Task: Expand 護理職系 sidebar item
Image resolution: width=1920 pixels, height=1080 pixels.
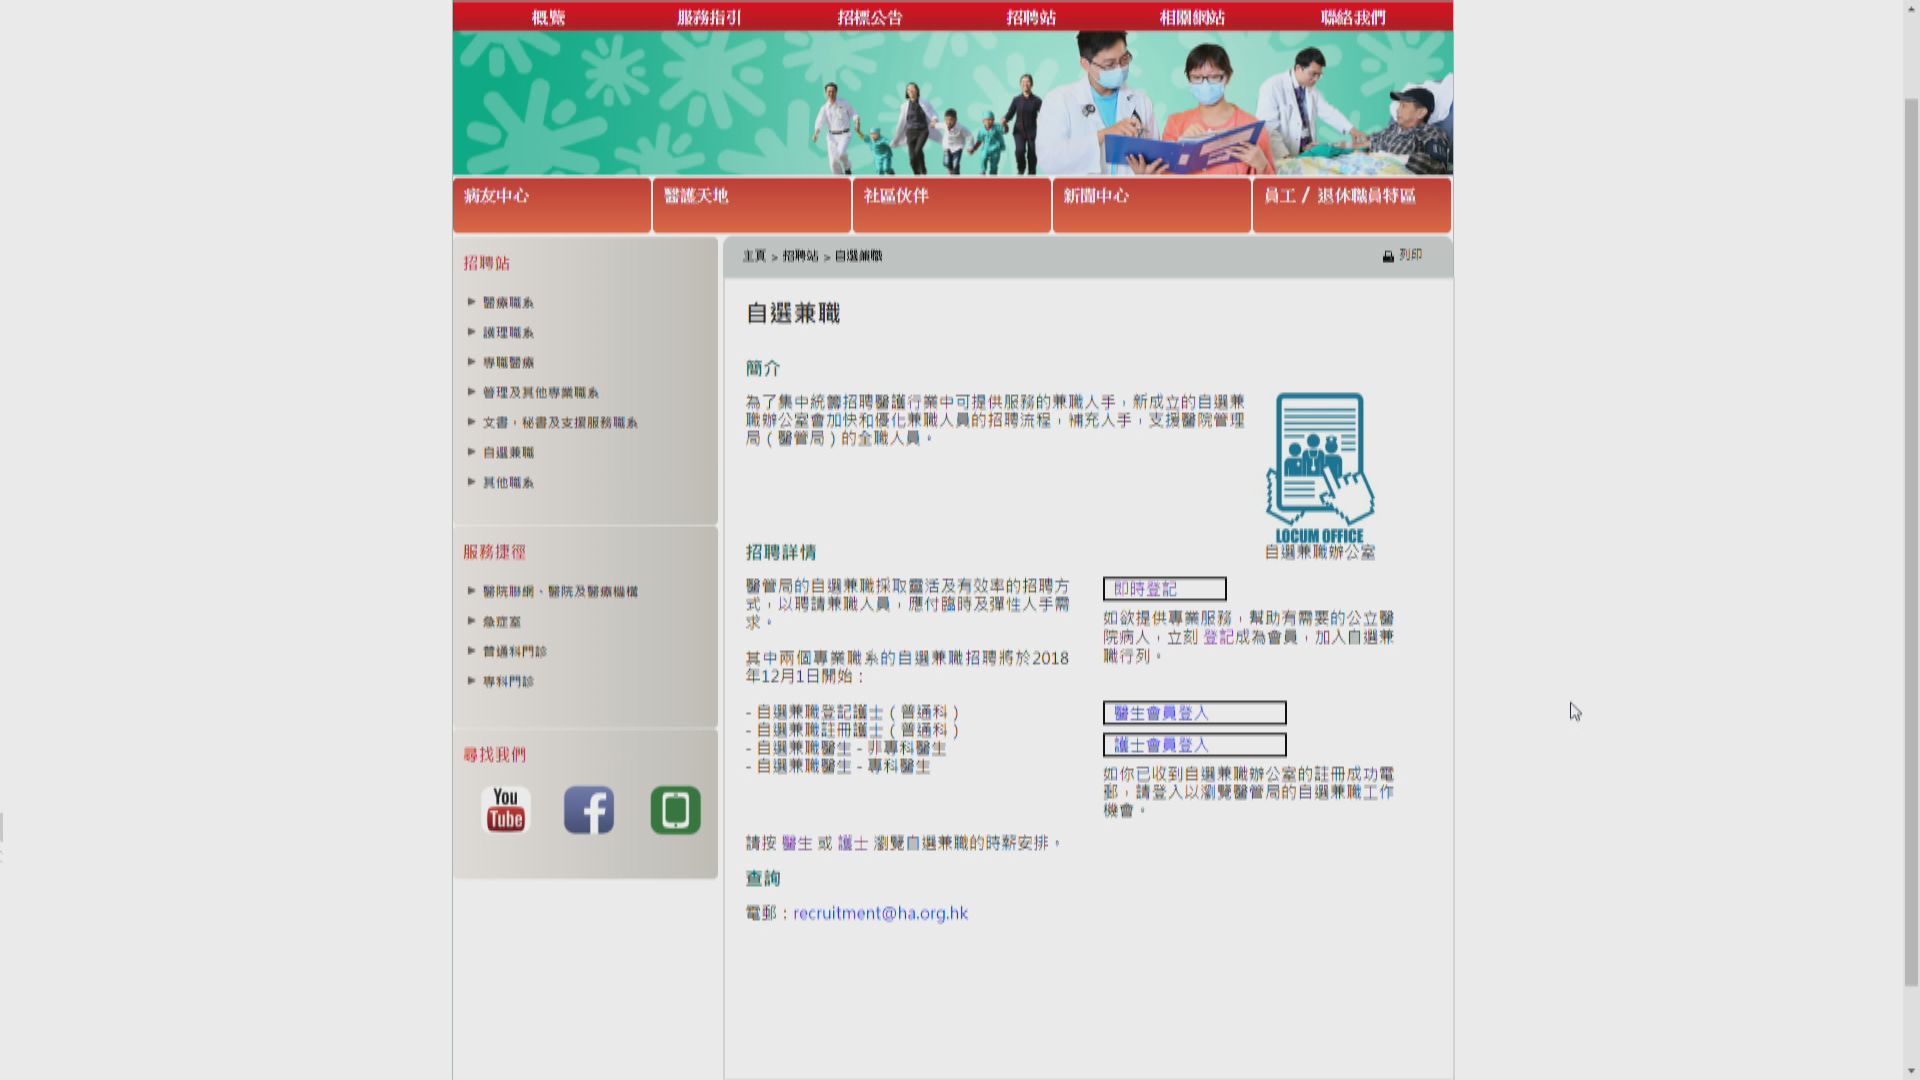Action: pos(508,333)
